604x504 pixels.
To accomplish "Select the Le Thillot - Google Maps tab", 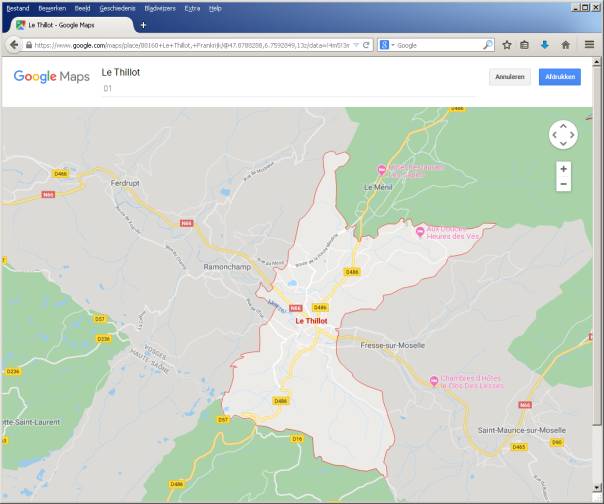I will (x=71, y=25).
